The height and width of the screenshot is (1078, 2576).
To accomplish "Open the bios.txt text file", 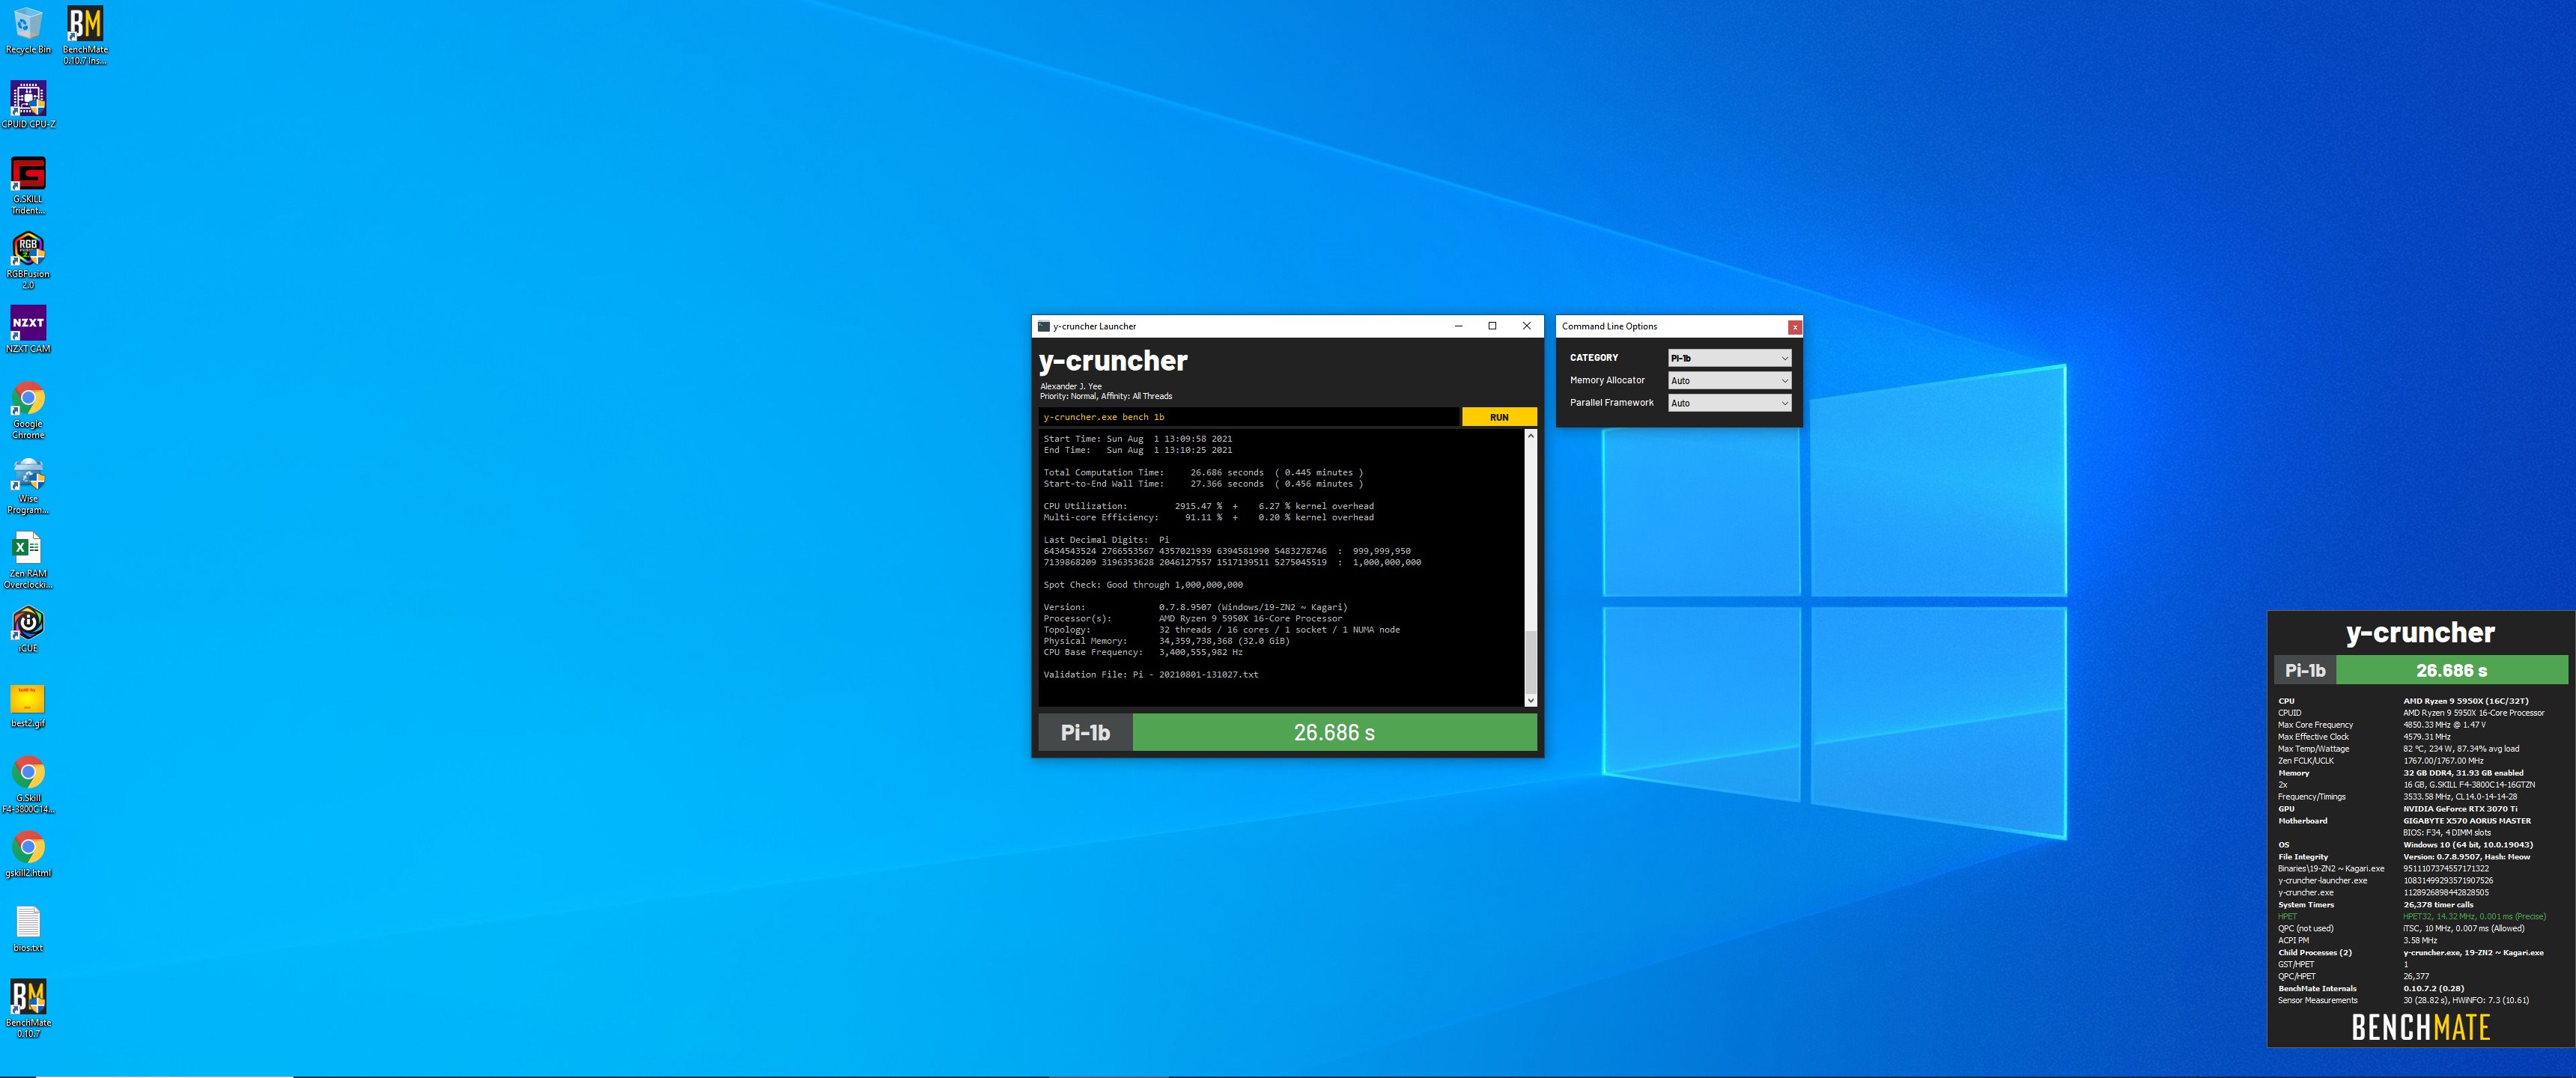I will click(x=28, y=929).
